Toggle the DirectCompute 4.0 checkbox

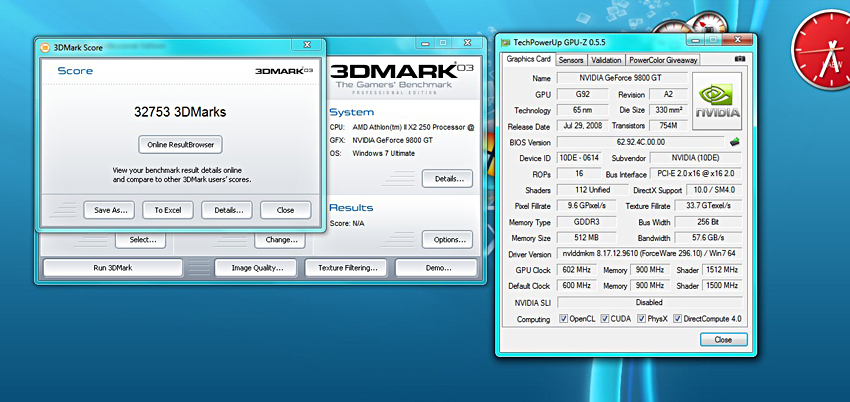coord(677,319)
